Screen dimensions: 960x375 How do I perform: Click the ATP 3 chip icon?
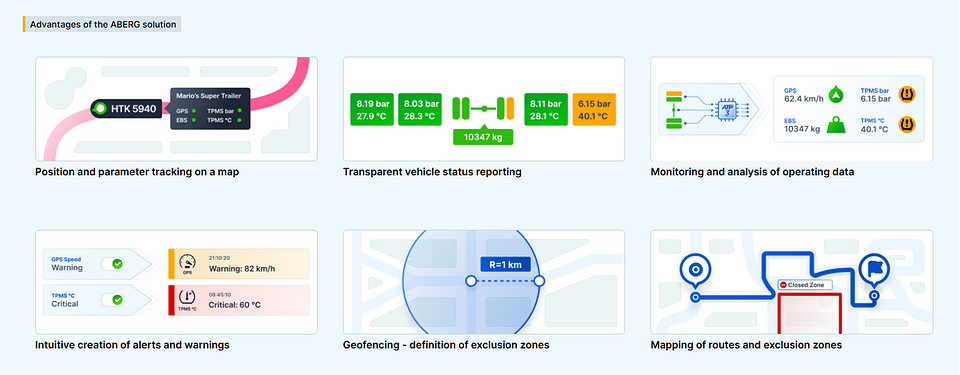727,110
